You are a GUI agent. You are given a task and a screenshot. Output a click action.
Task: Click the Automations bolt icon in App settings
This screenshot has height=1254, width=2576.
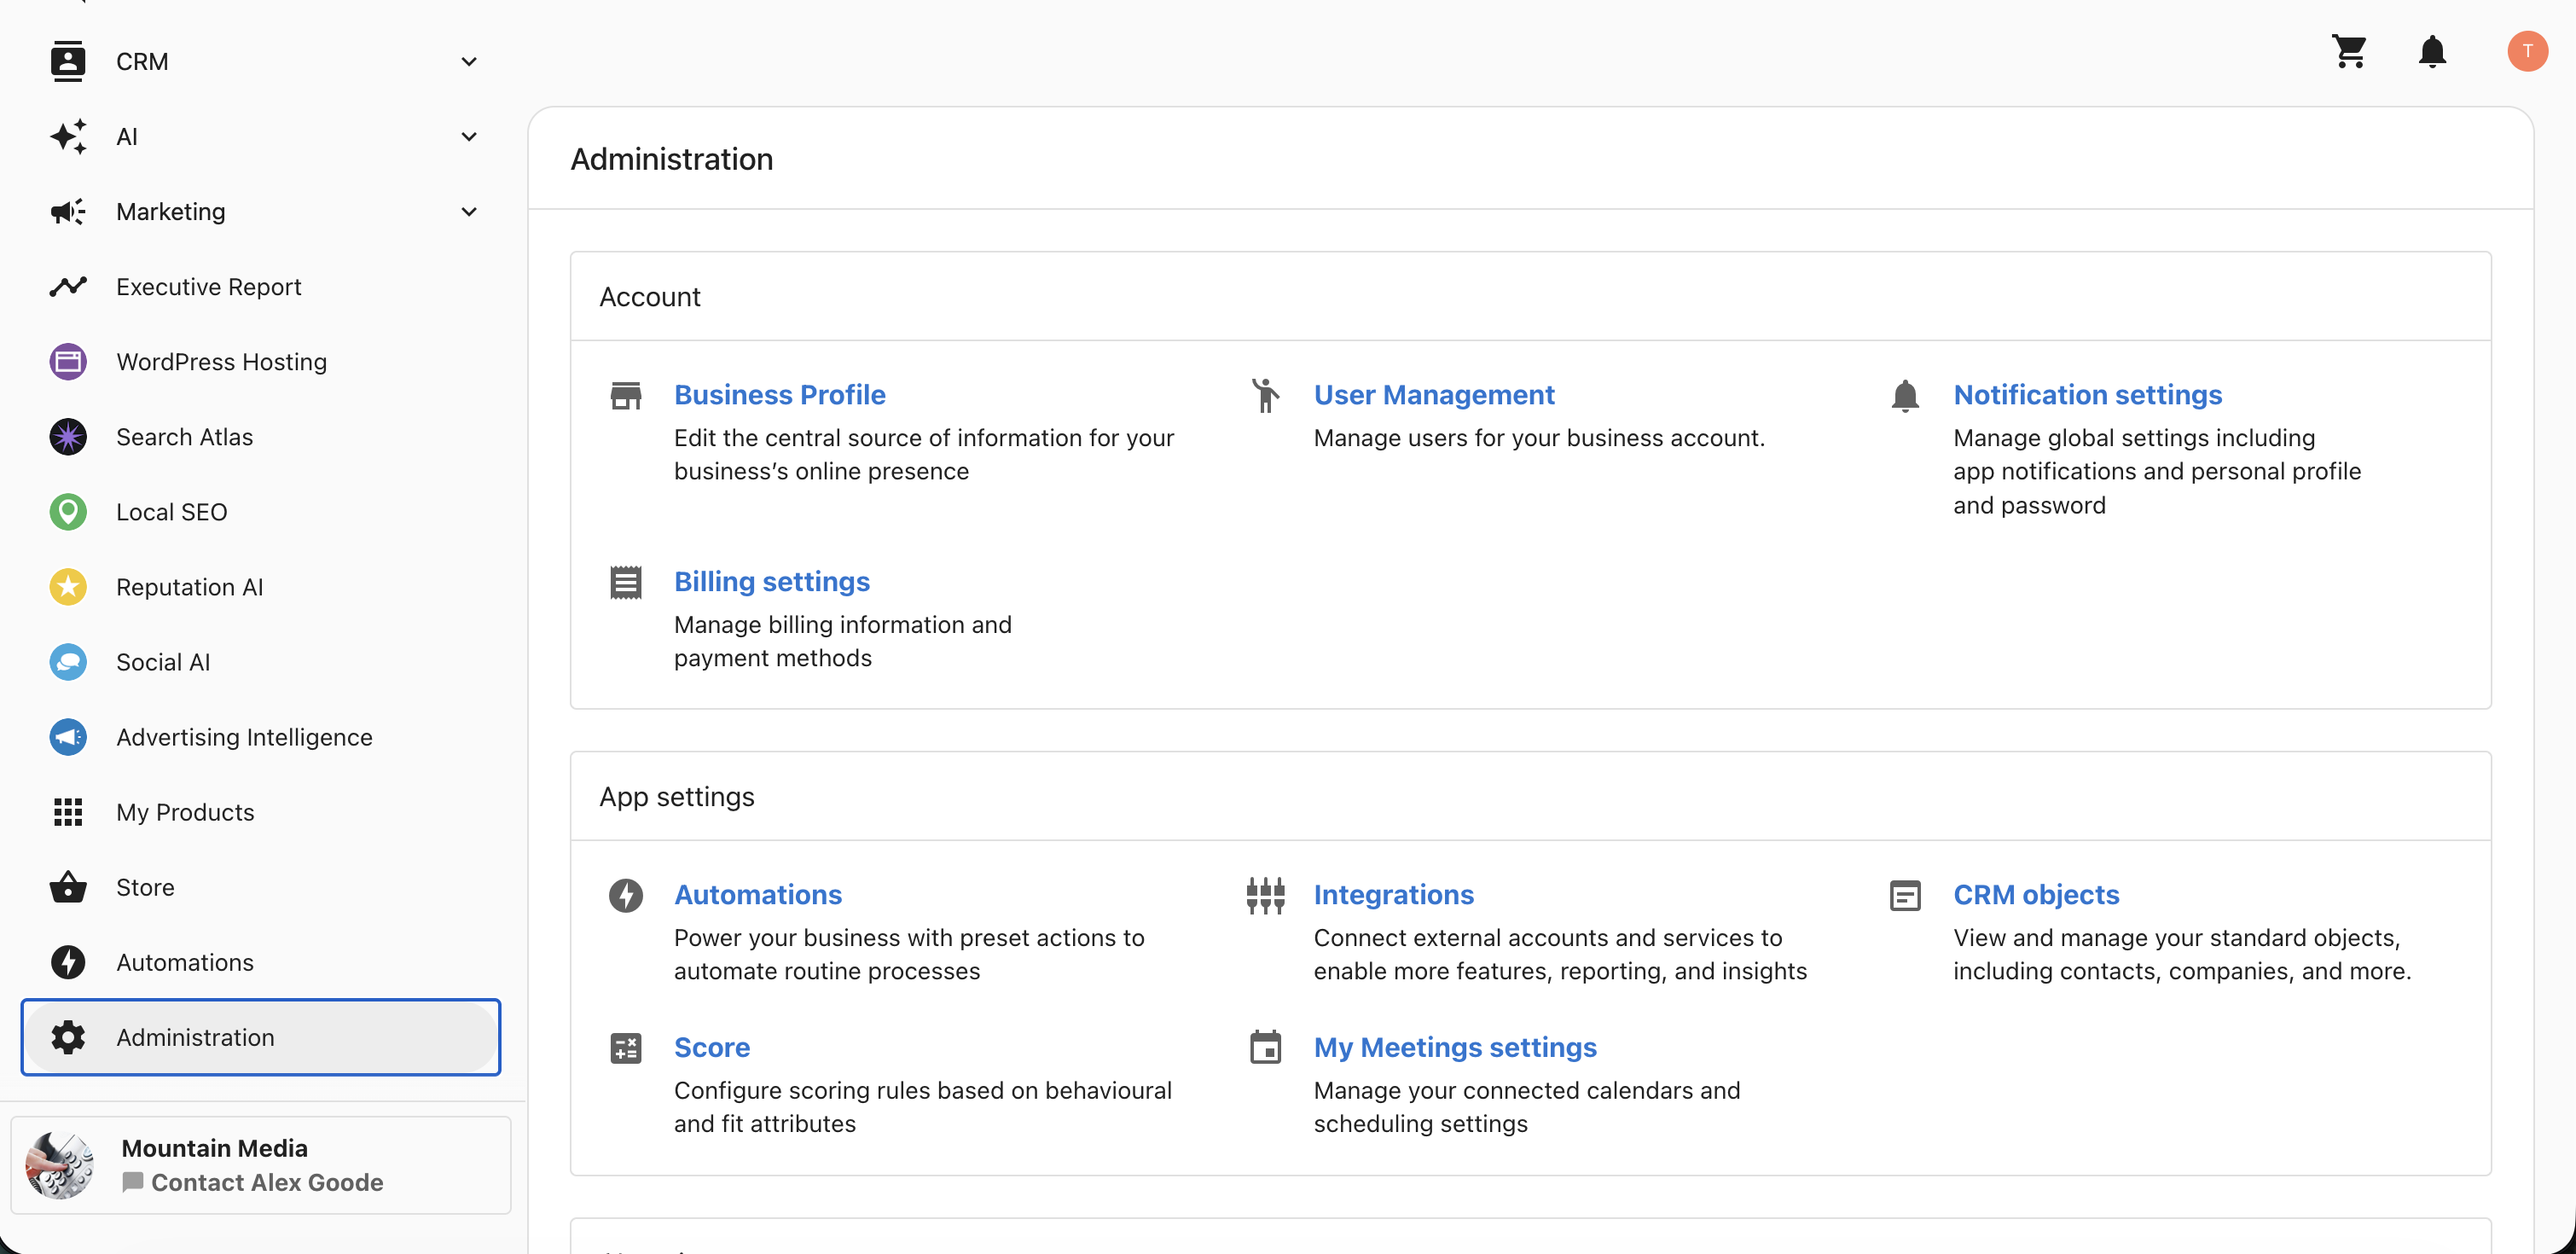click(x=626, y=895)
